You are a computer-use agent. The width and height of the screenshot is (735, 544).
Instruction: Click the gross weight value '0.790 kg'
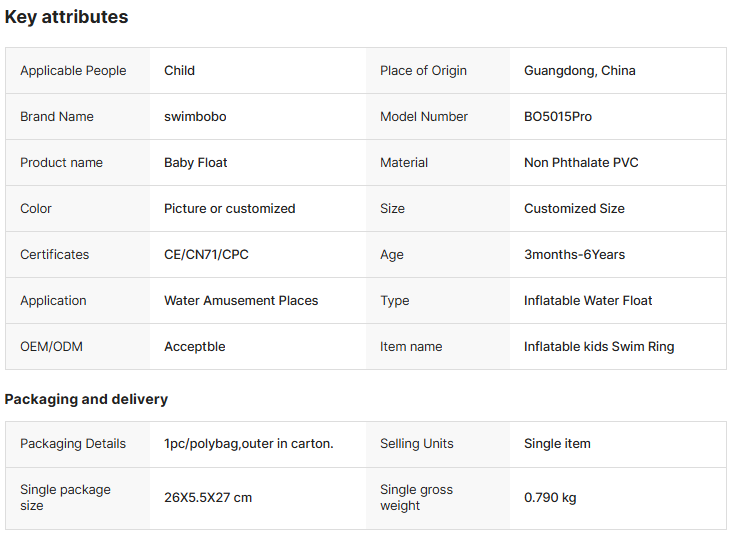[550, 498]
